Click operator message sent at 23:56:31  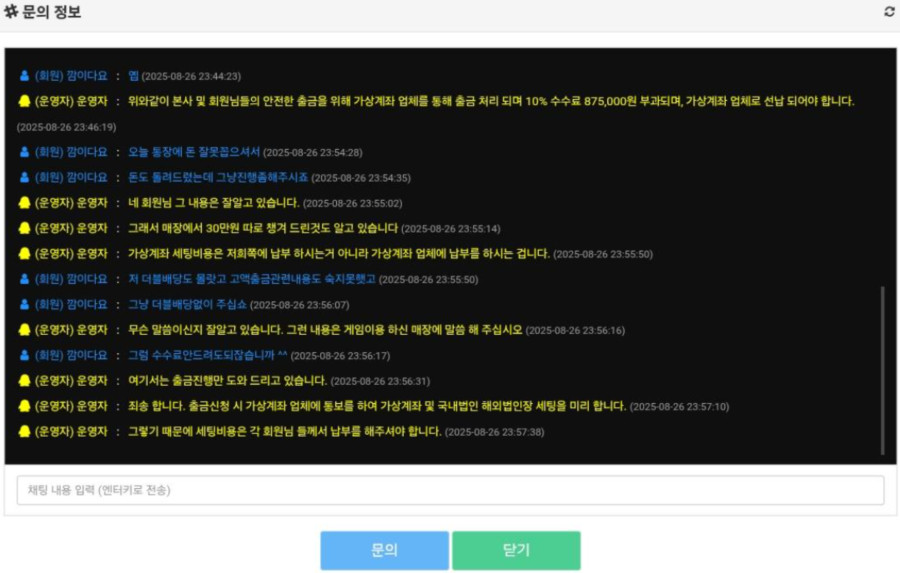pos(227,381)
